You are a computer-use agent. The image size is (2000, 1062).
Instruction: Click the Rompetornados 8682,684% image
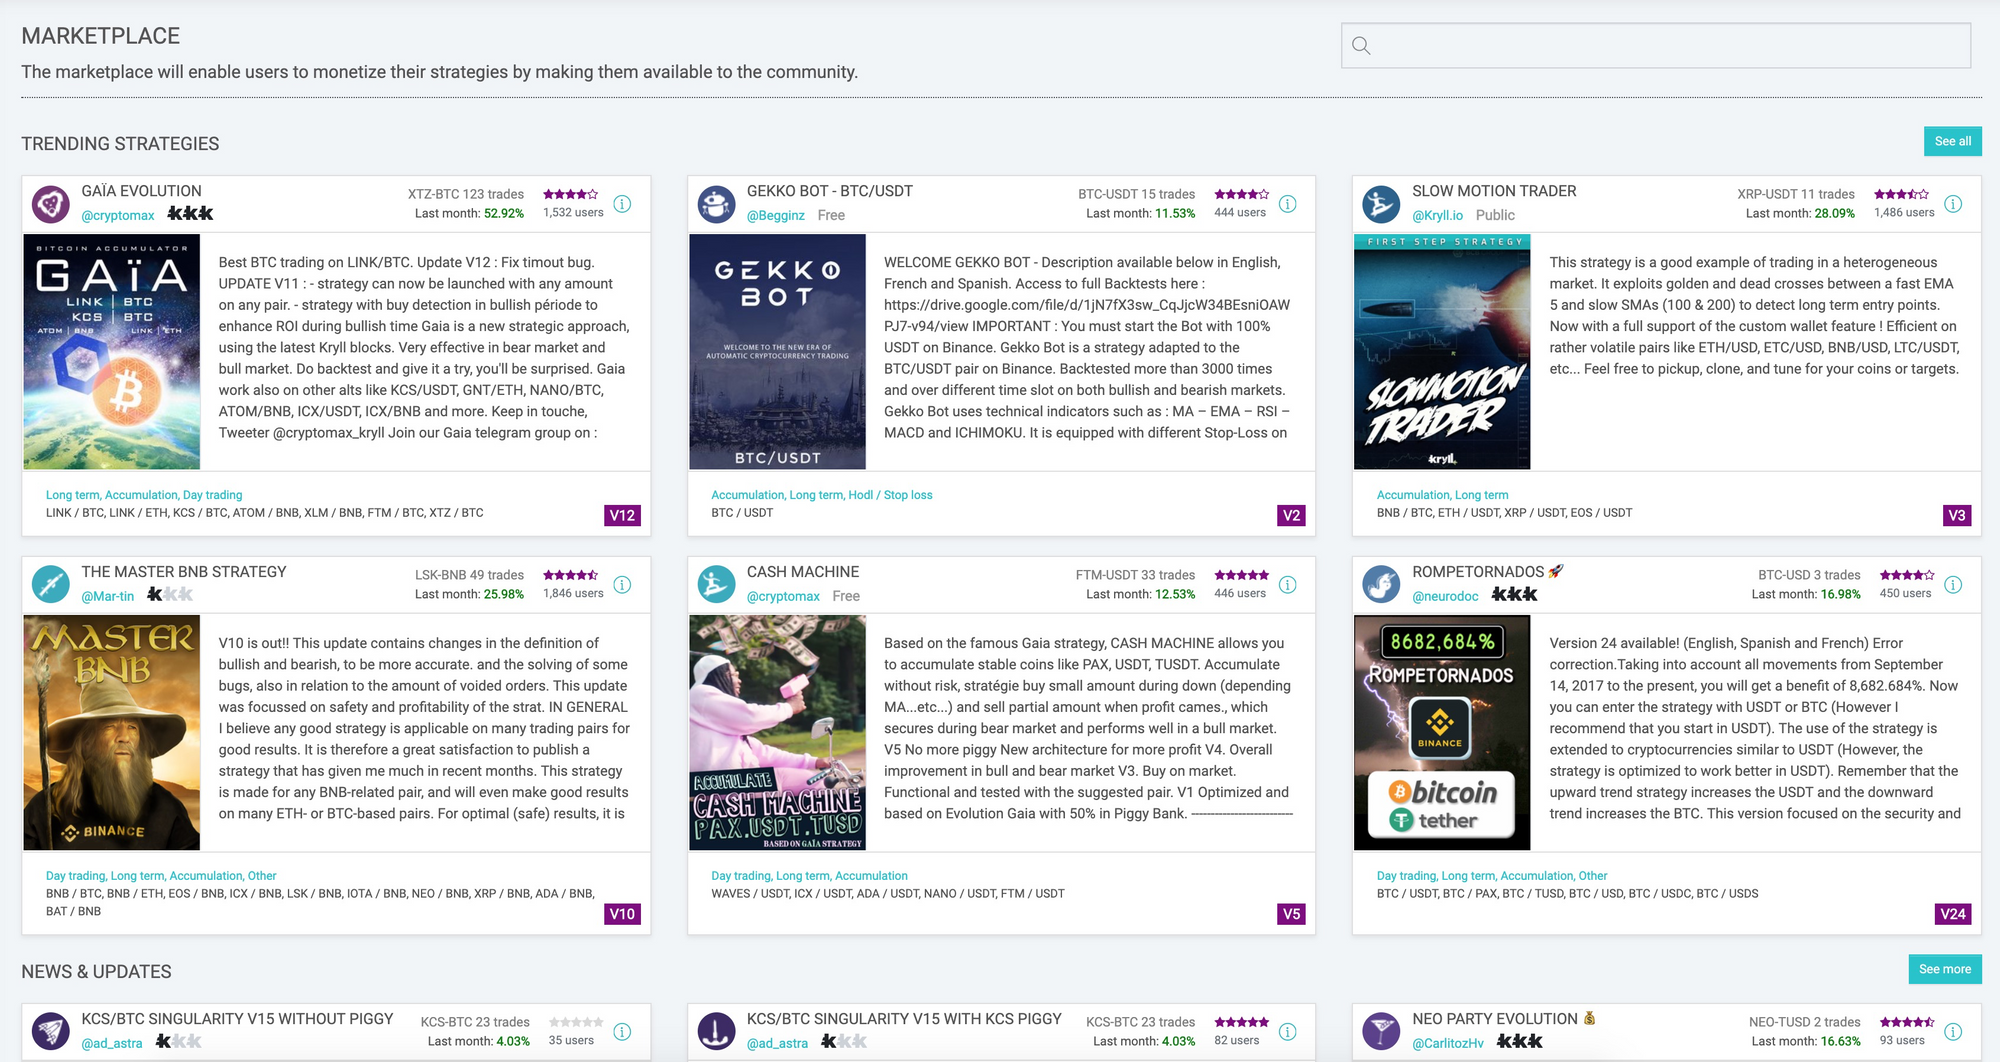point(1442,733)
